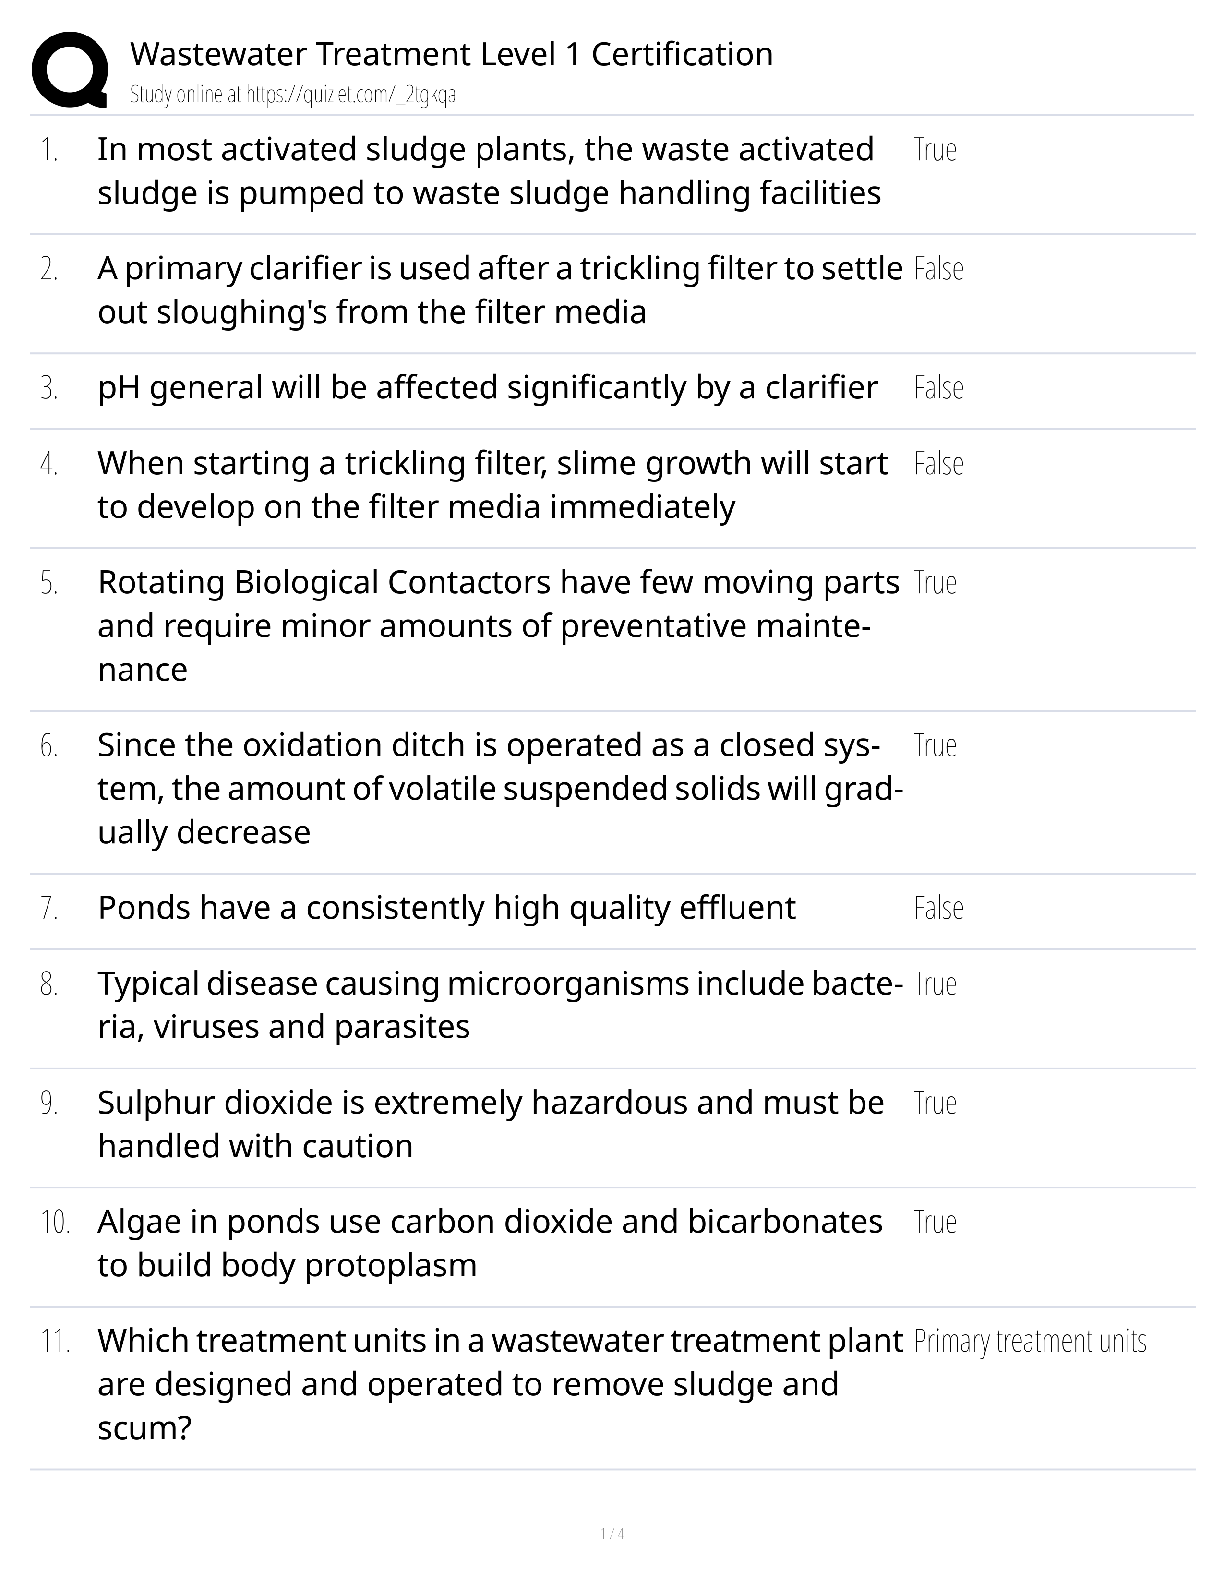
Task: Click the Primary treatment units answer
Action: point(1030,1341)
